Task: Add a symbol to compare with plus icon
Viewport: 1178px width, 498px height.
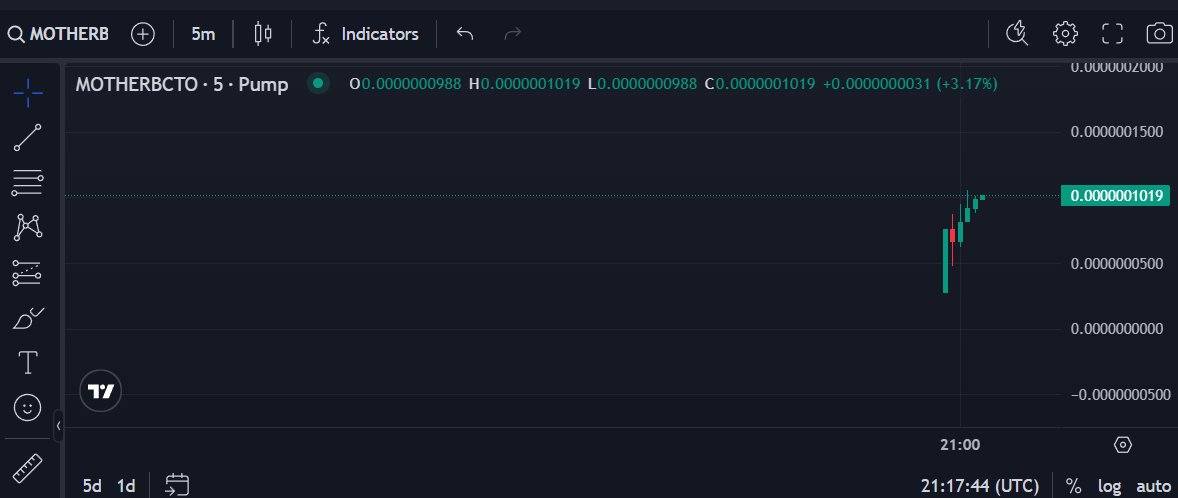Action: click(143, 34)
